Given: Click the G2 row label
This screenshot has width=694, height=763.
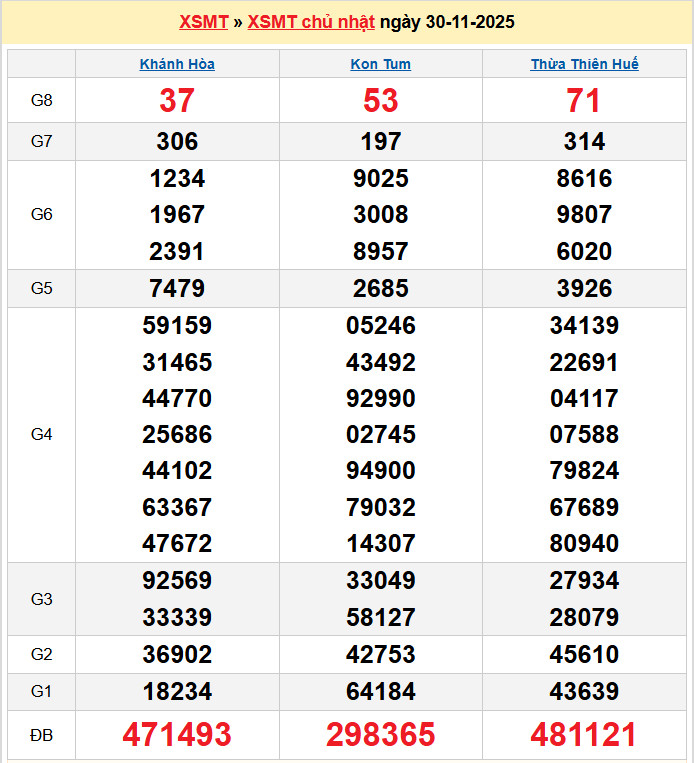Looking at the screenshot, I should pyautogui.click(x=41, y=655).
